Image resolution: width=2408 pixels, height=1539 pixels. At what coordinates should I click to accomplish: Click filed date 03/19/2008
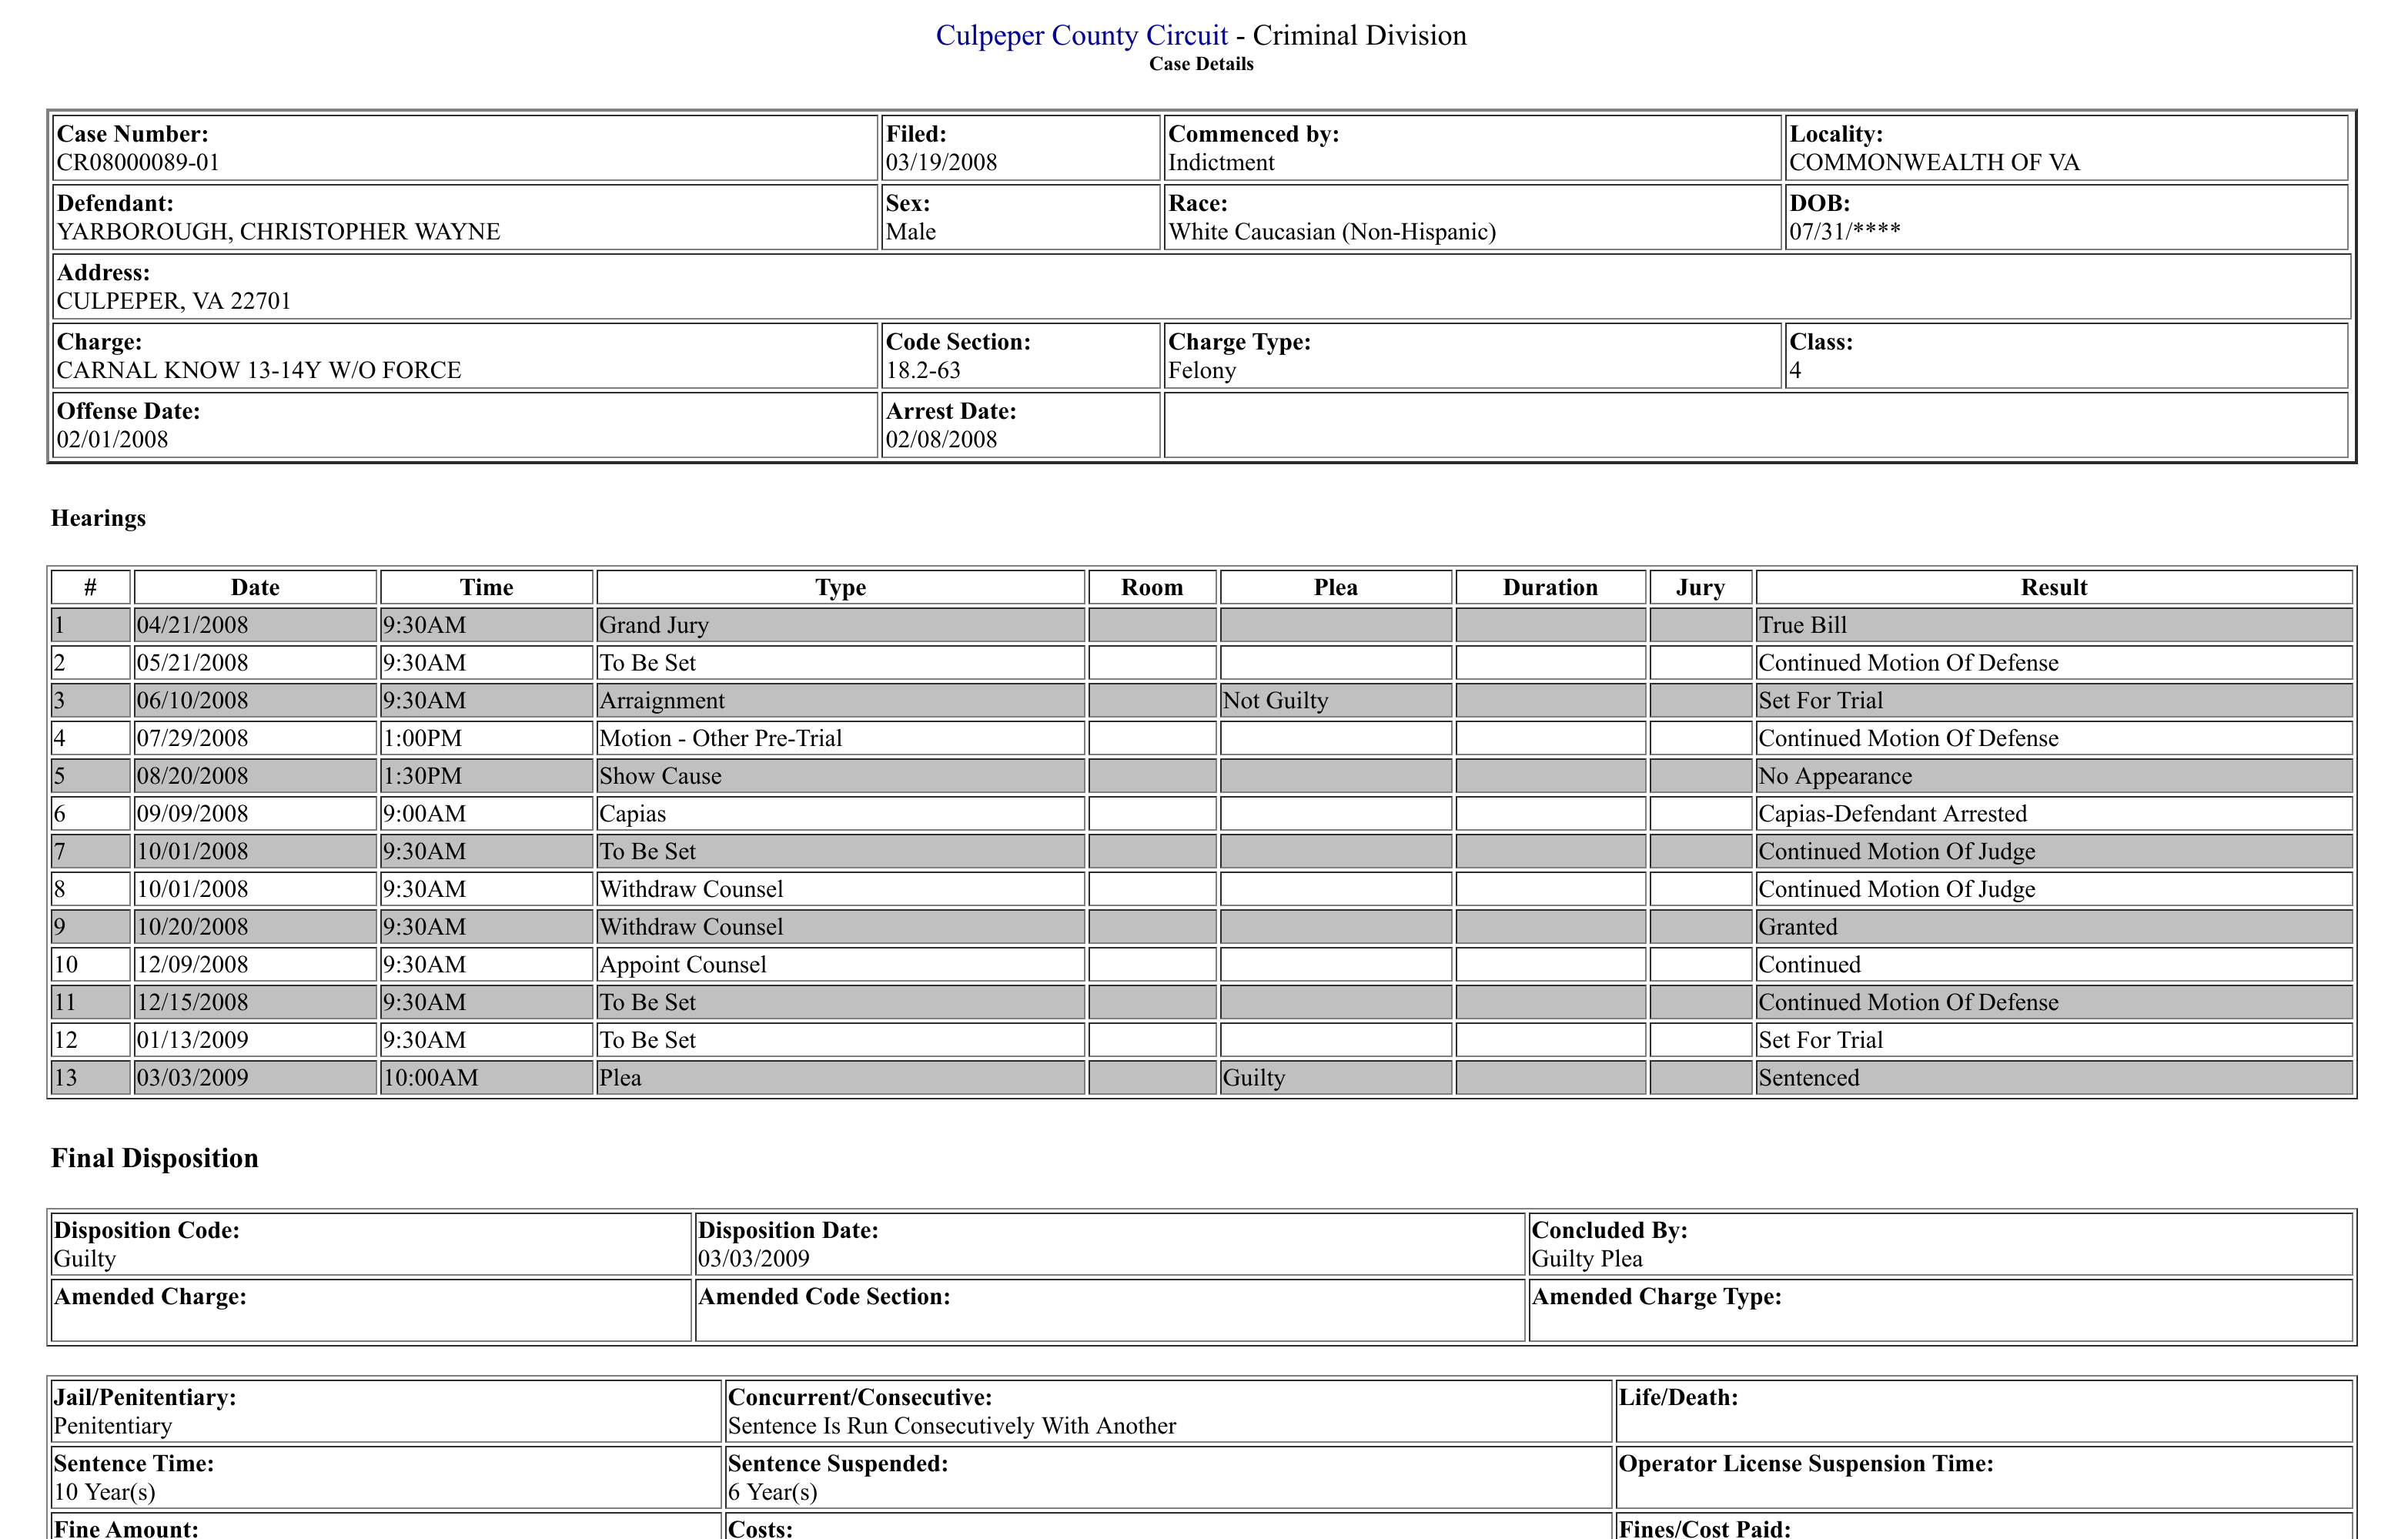click(941, 162)
